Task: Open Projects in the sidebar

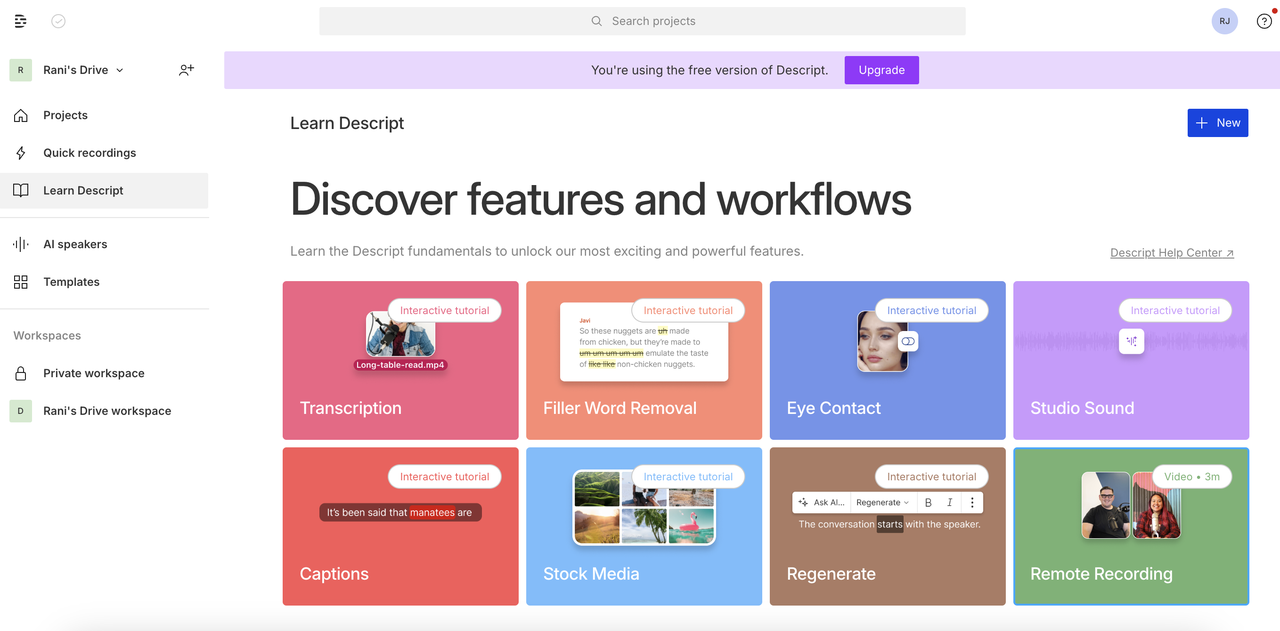Action: pyautogui.click(x=104, y=115)
